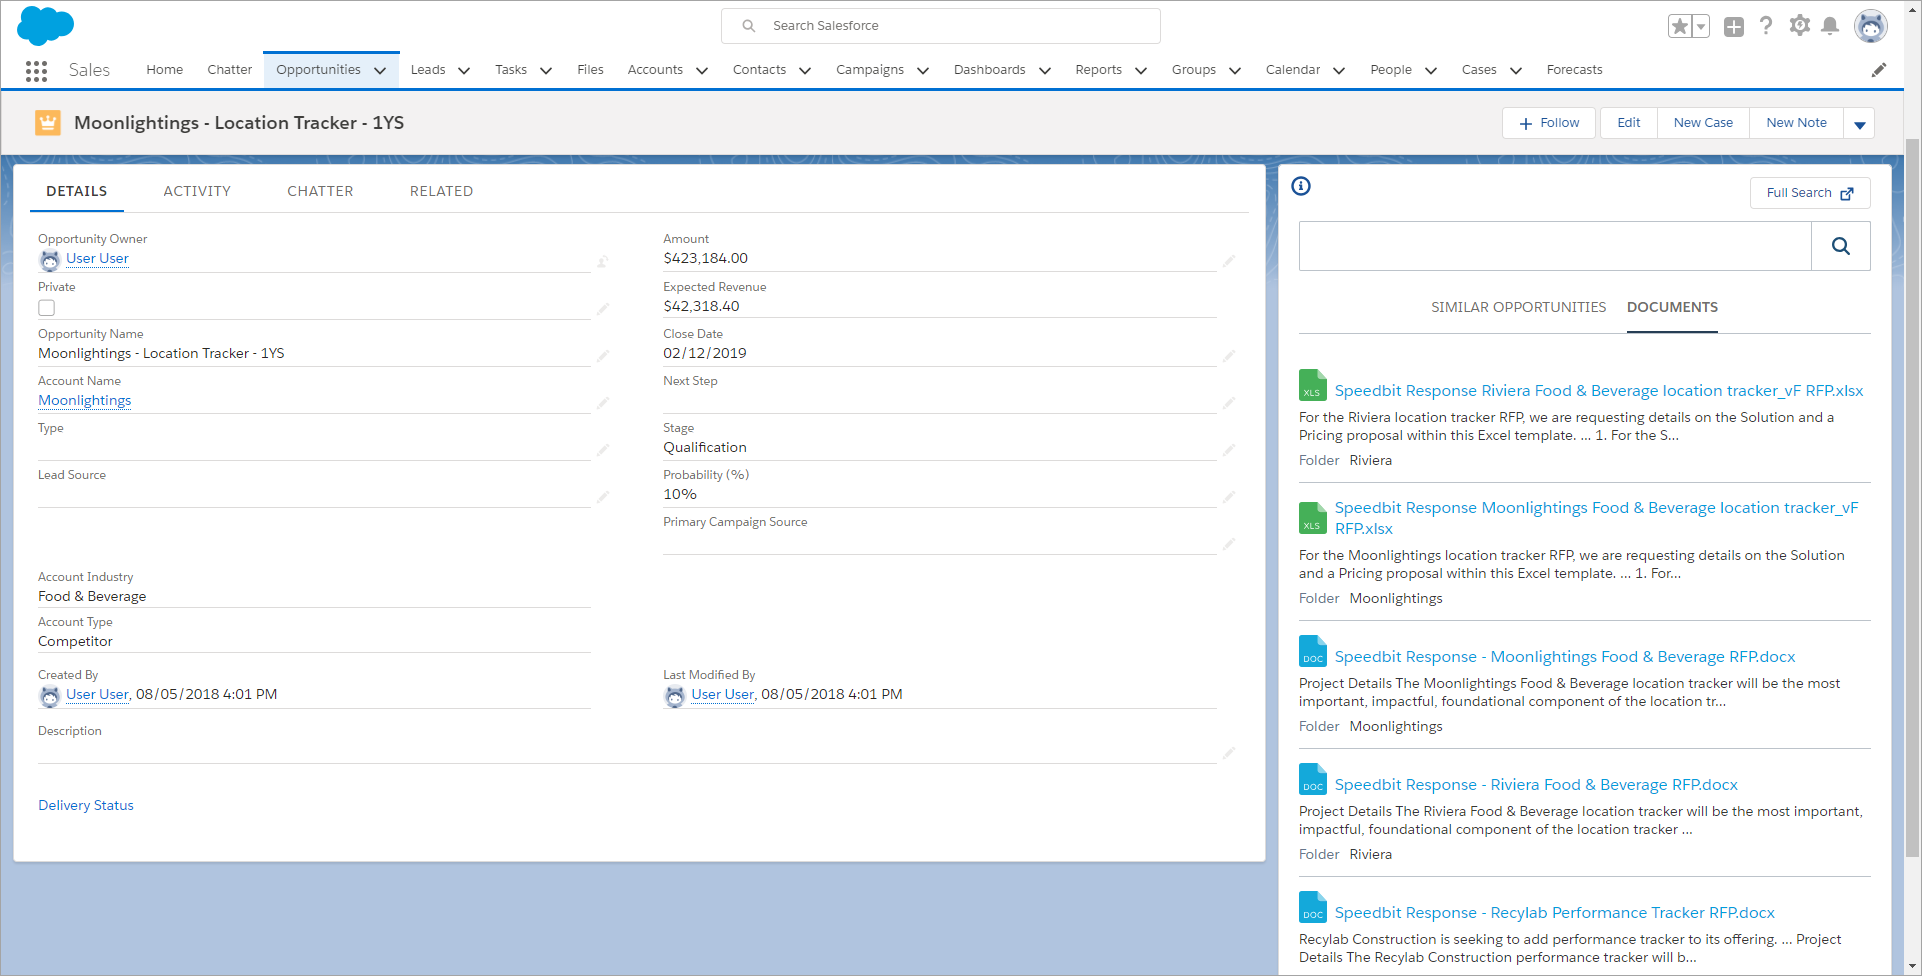
Task: Expand the Reports tab dropdown chevron
Action: [1141, 71]
